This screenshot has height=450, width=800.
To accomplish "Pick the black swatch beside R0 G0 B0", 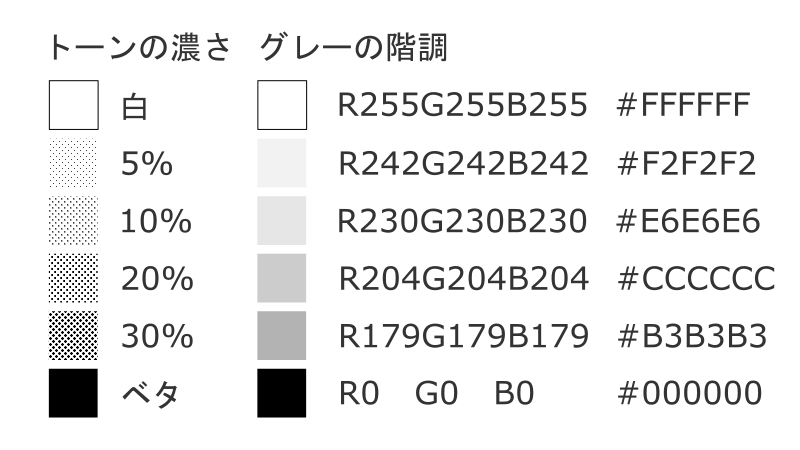I will click(x=281, y=393).
